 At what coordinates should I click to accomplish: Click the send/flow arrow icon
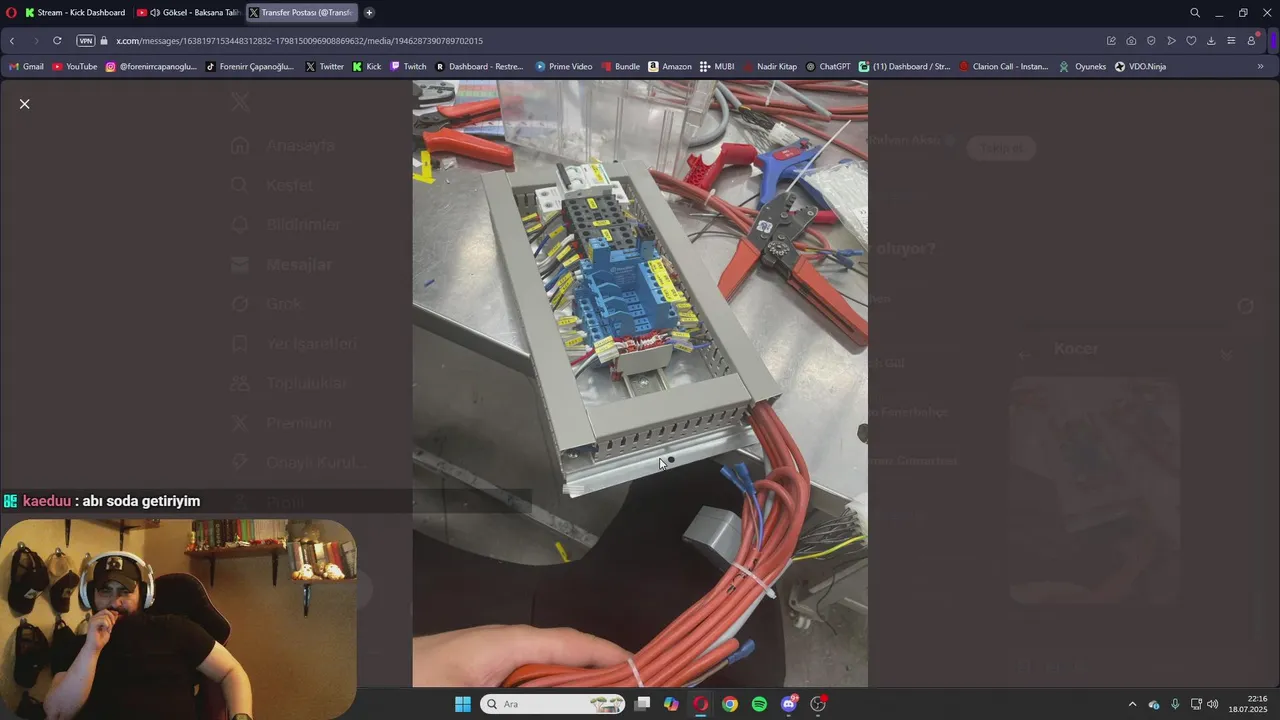tap(1171, 41)
